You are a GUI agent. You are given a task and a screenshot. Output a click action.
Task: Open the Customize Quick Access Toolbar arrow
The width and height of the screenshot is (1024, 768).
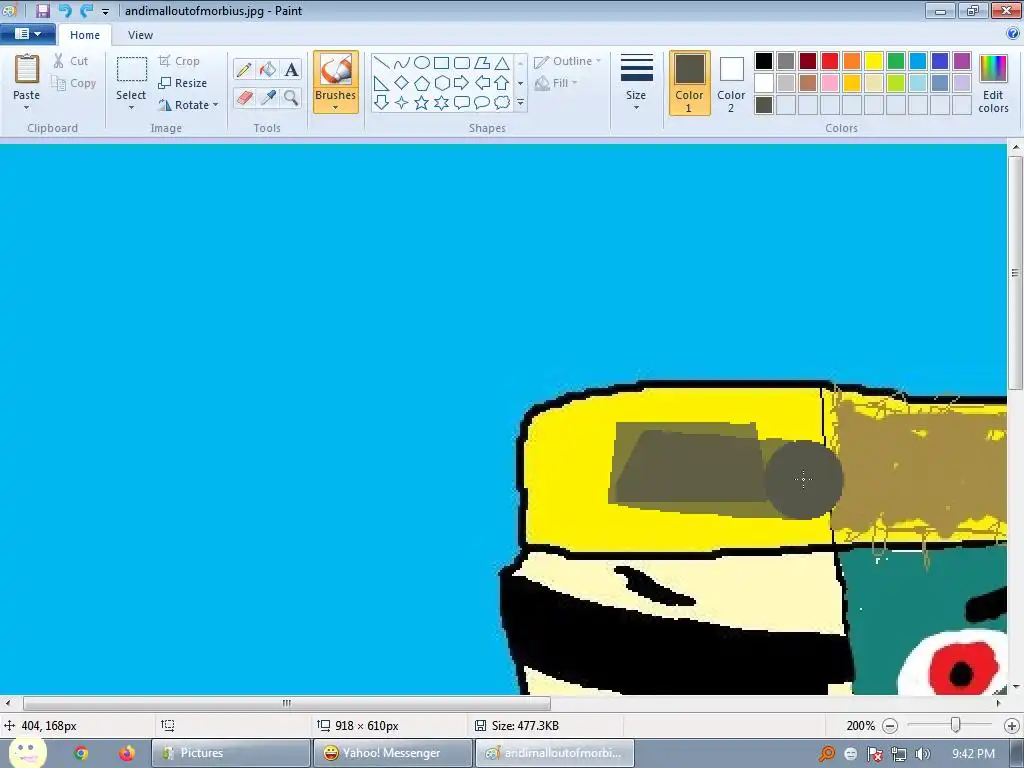[x=105, y=11]
